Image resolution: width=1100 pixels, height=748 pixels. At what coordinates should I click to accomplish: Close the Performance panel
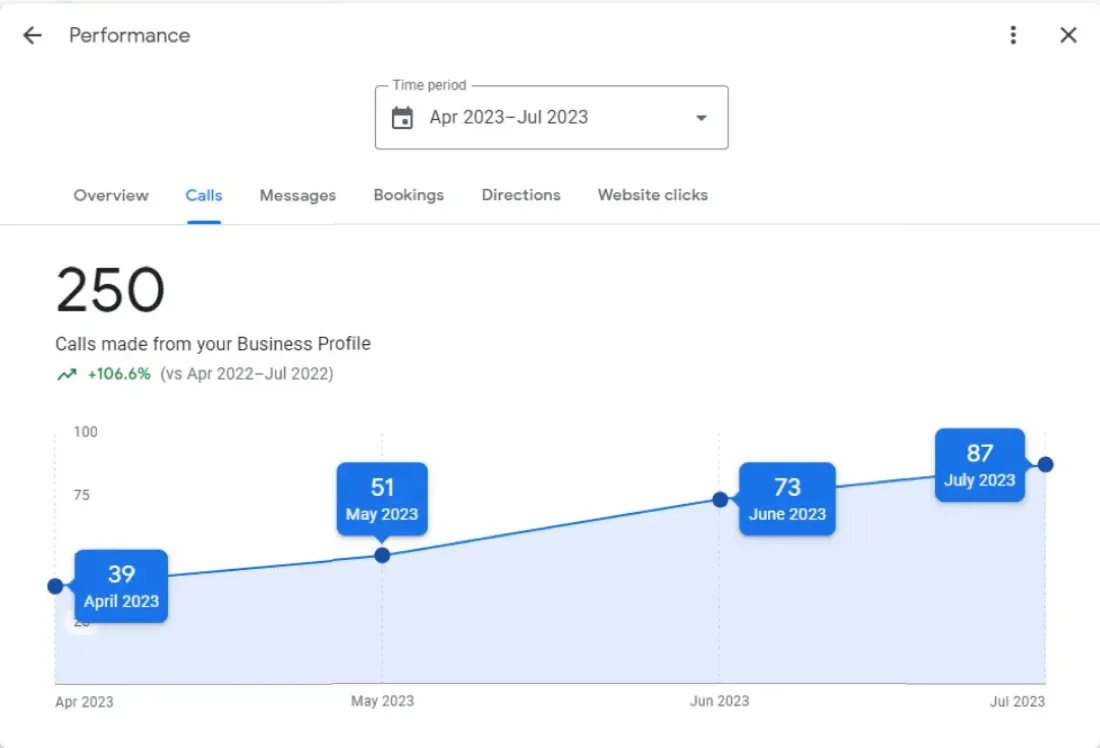pos(1068,35)
